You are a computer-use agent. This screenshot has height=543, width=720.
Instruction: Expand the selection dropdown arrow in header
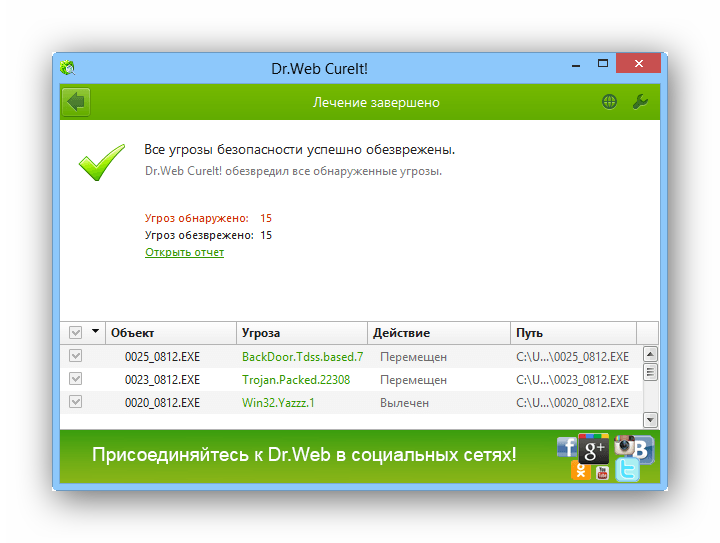pyautogui.click(x=95, y=331)
